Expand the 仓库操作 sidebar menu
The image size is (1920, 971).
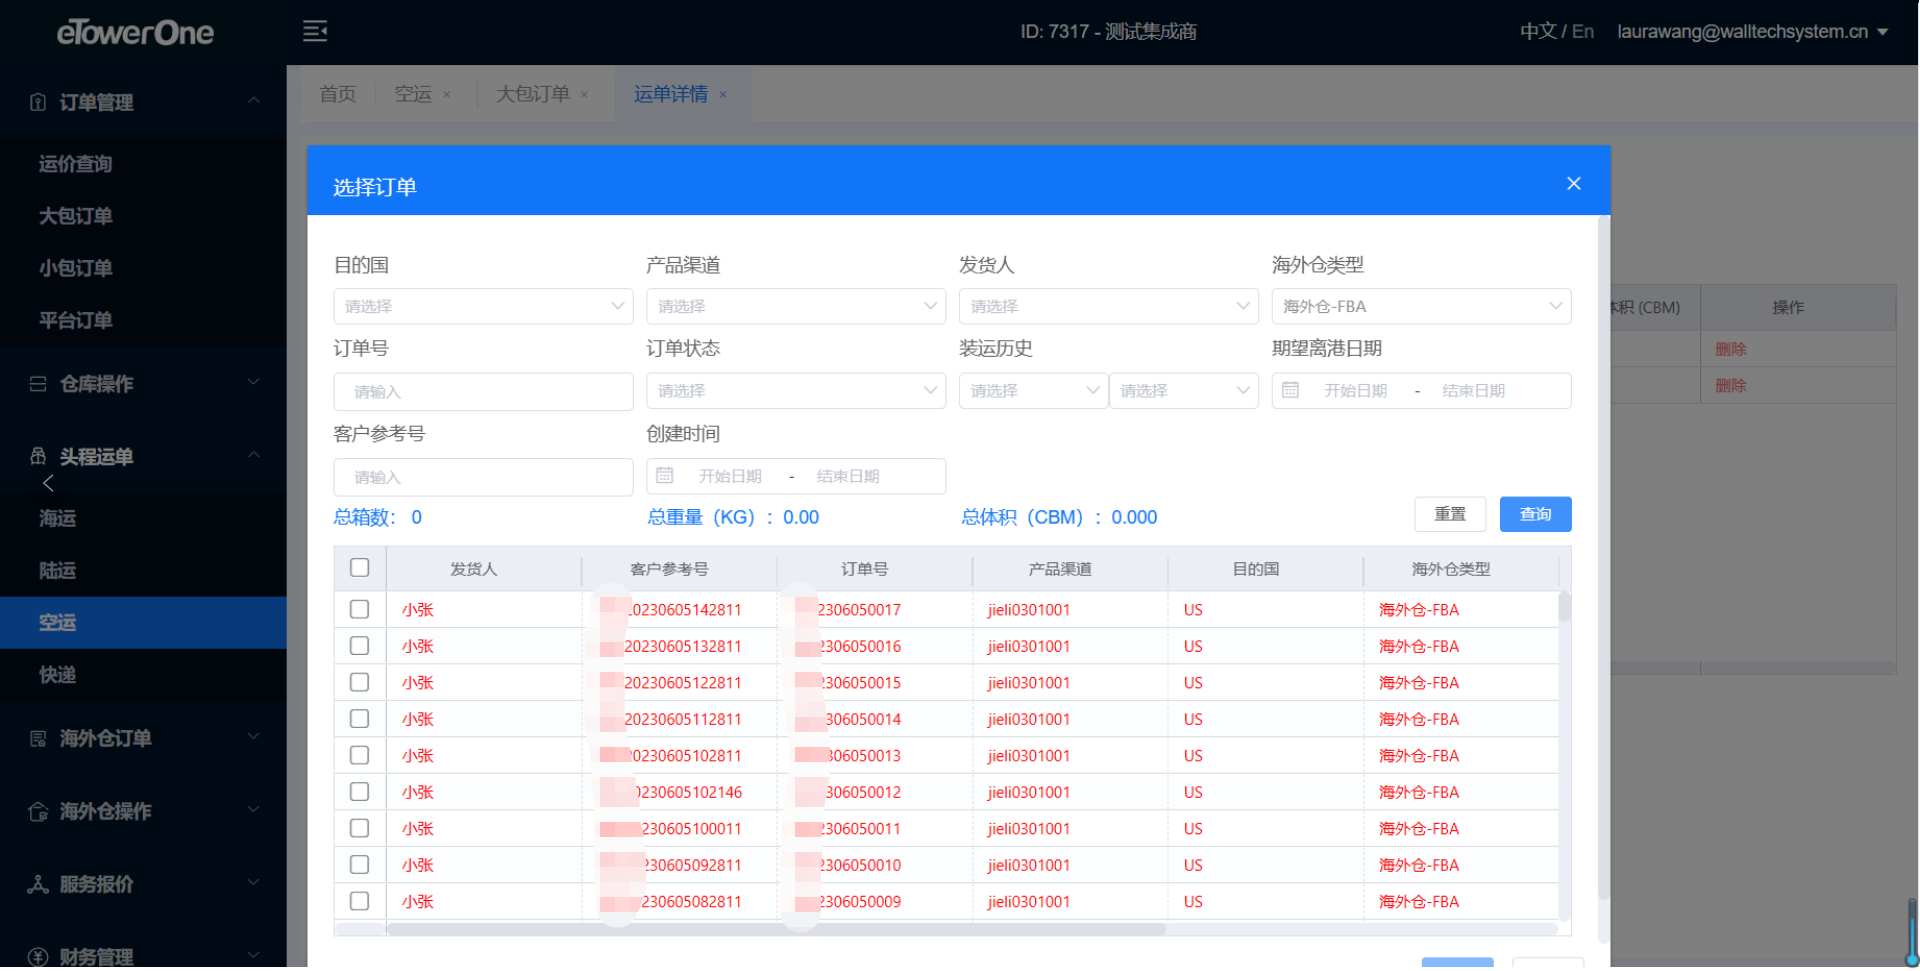click(254, 382)
